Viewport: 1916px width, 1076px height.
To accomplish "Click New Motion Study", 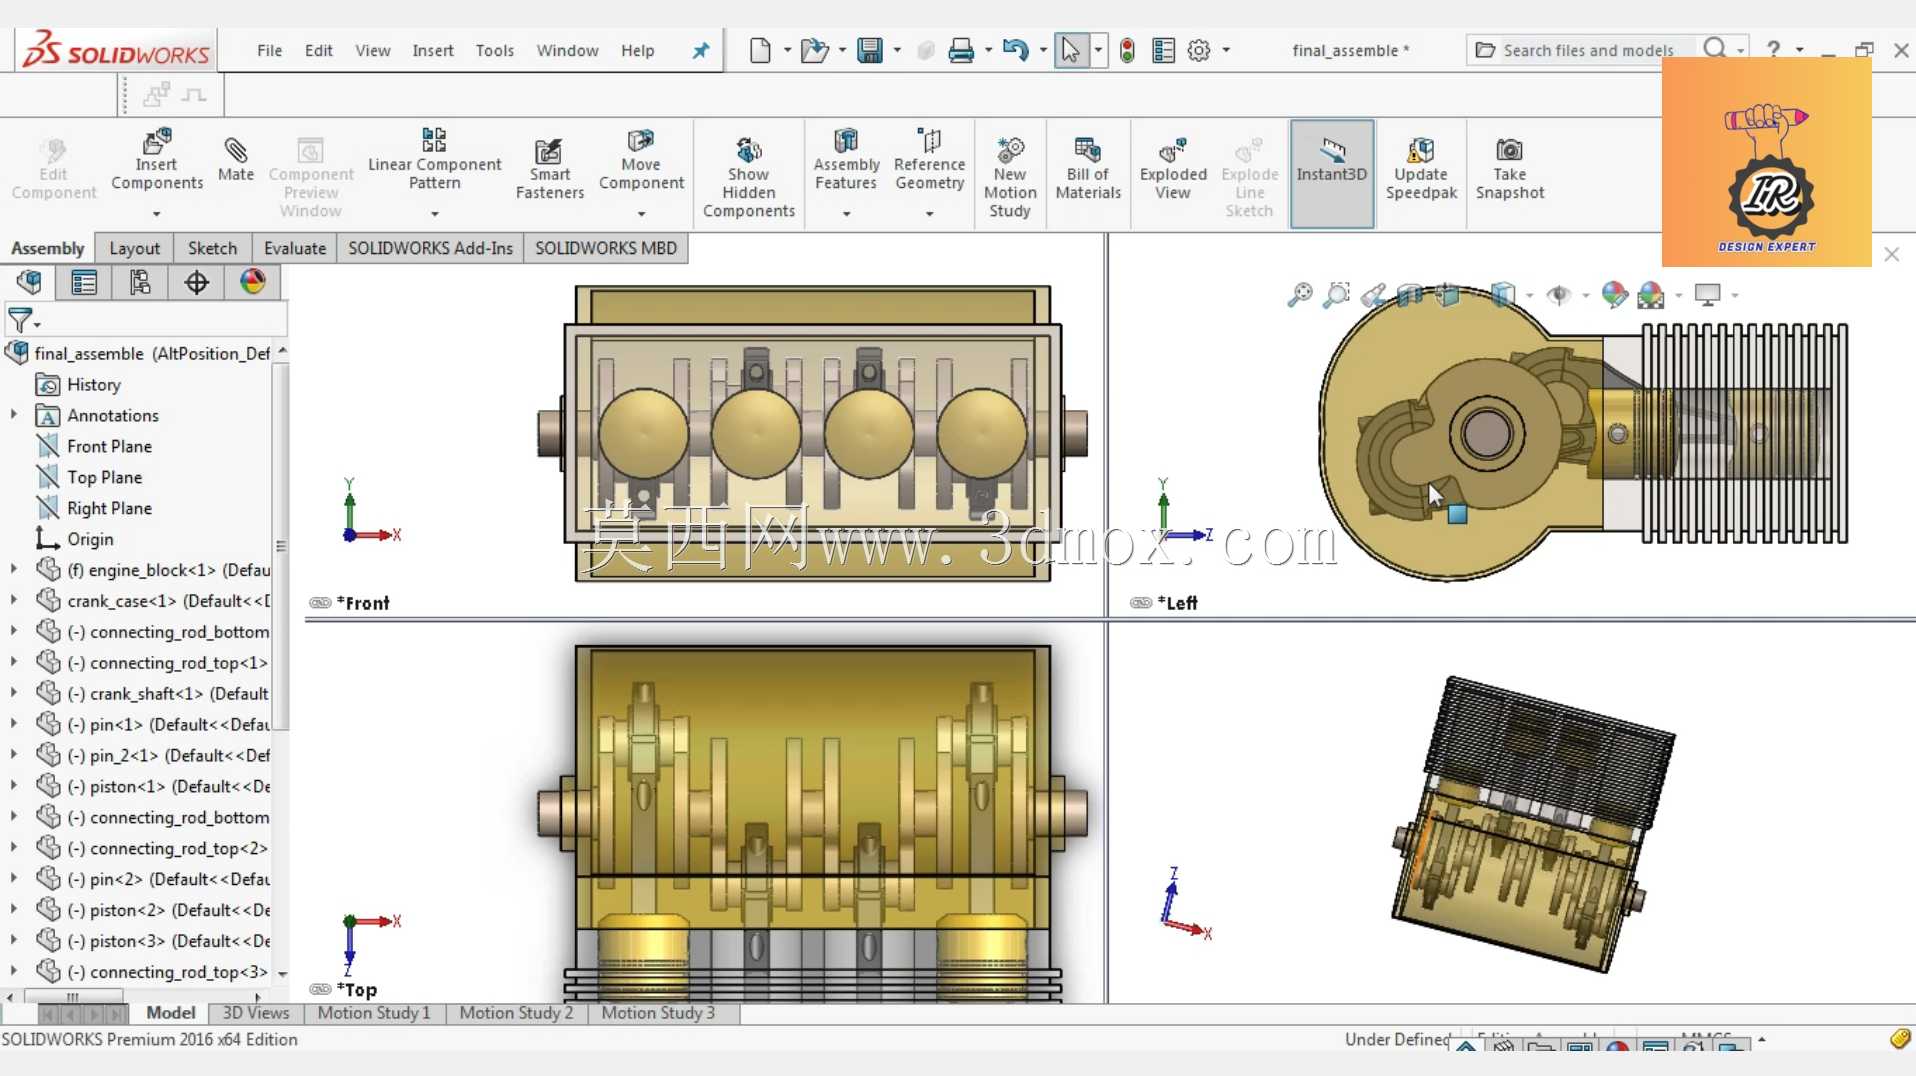I will (x=1010, y=178).
